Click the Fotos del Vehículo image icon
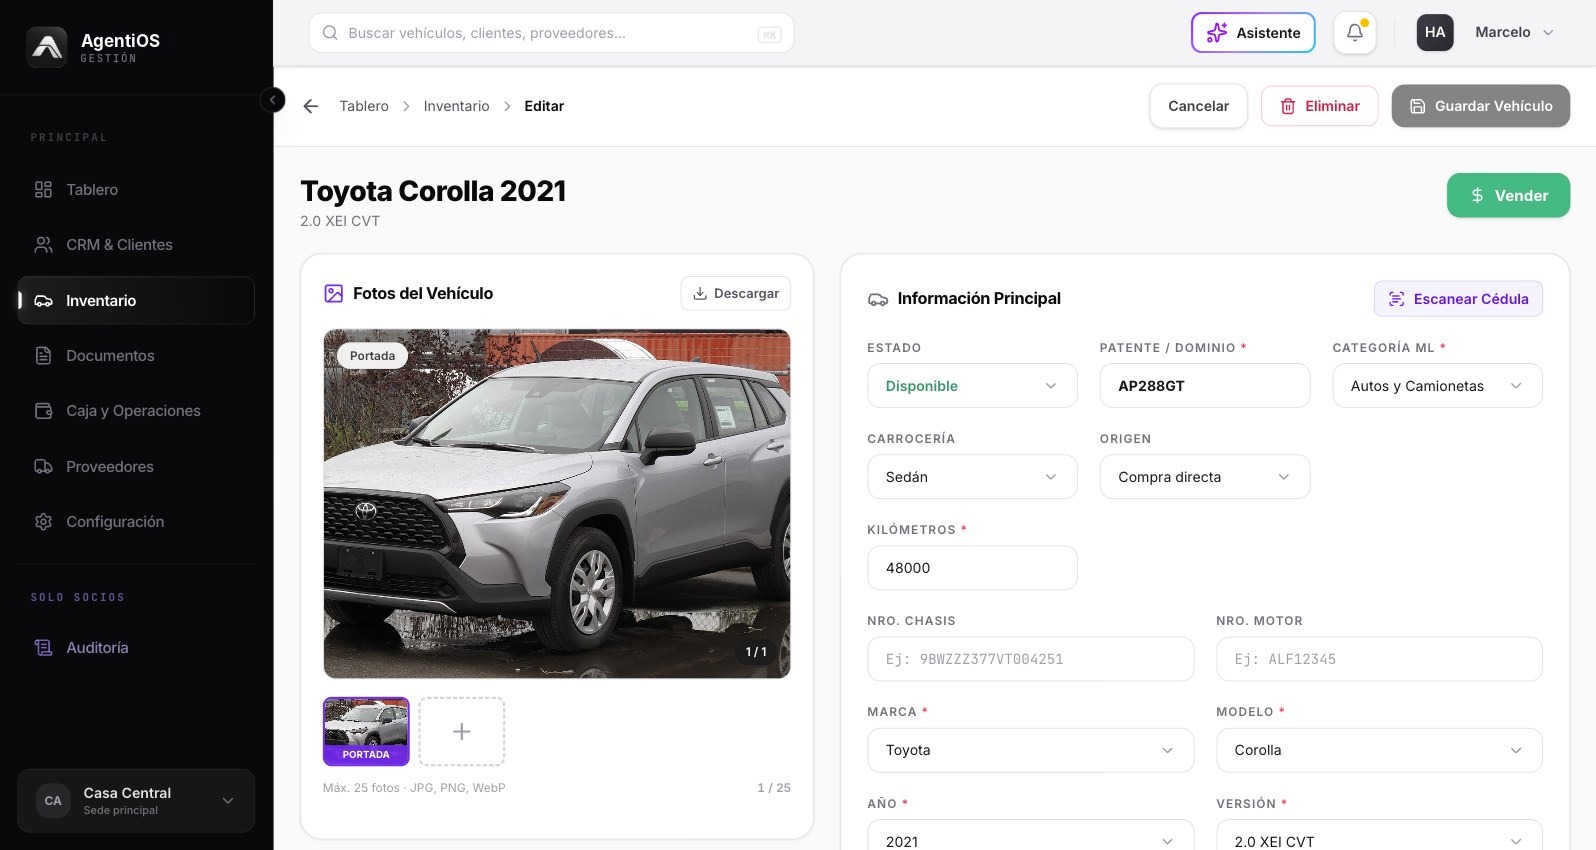This screenshot has height=850, width=1596. [x=334, y=294]
